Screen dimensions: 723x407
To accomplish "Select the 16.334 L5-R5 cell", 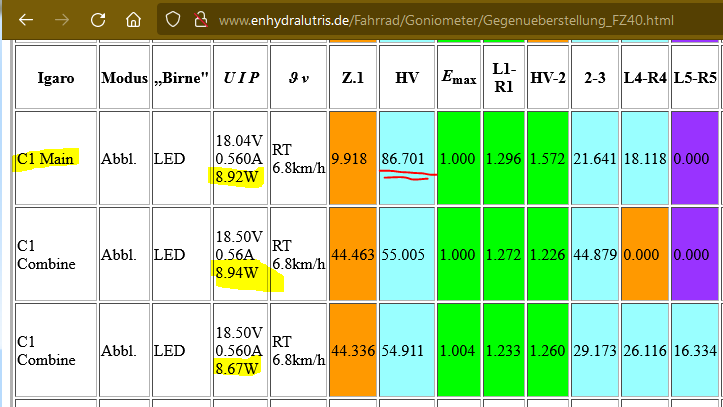I will point(695,350).
